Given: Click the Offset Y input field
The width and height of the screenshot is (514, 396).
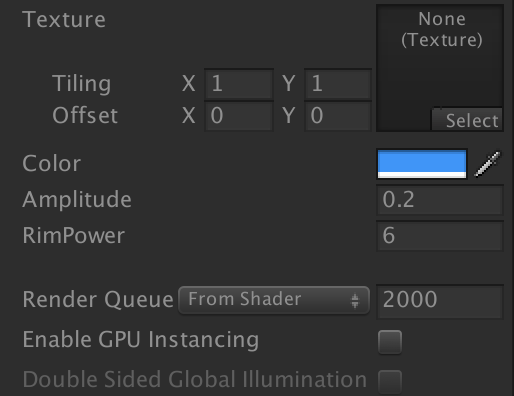Looking at the screenshot, I should pos(338,116).
